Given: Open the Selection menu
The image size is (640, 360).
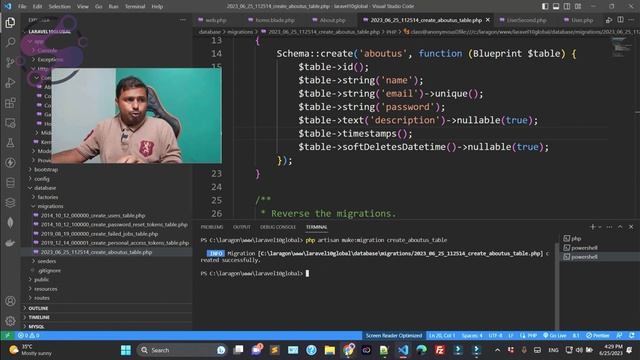Looking at the screenshot, I should 60,7.
